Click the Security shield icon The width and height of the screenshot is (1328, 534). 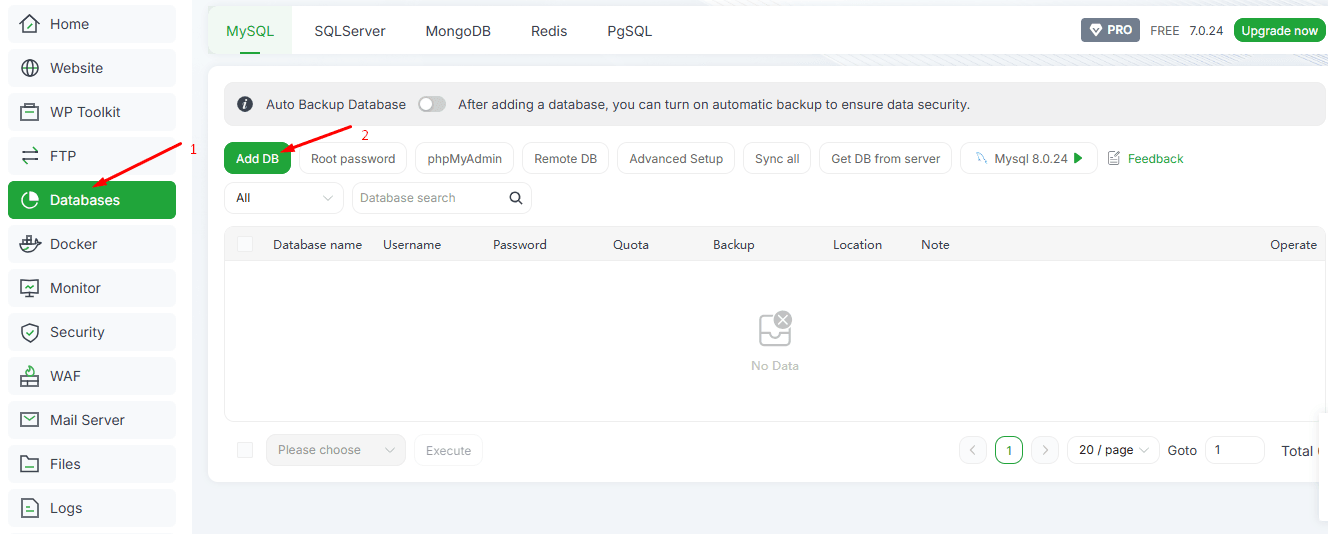30,332
